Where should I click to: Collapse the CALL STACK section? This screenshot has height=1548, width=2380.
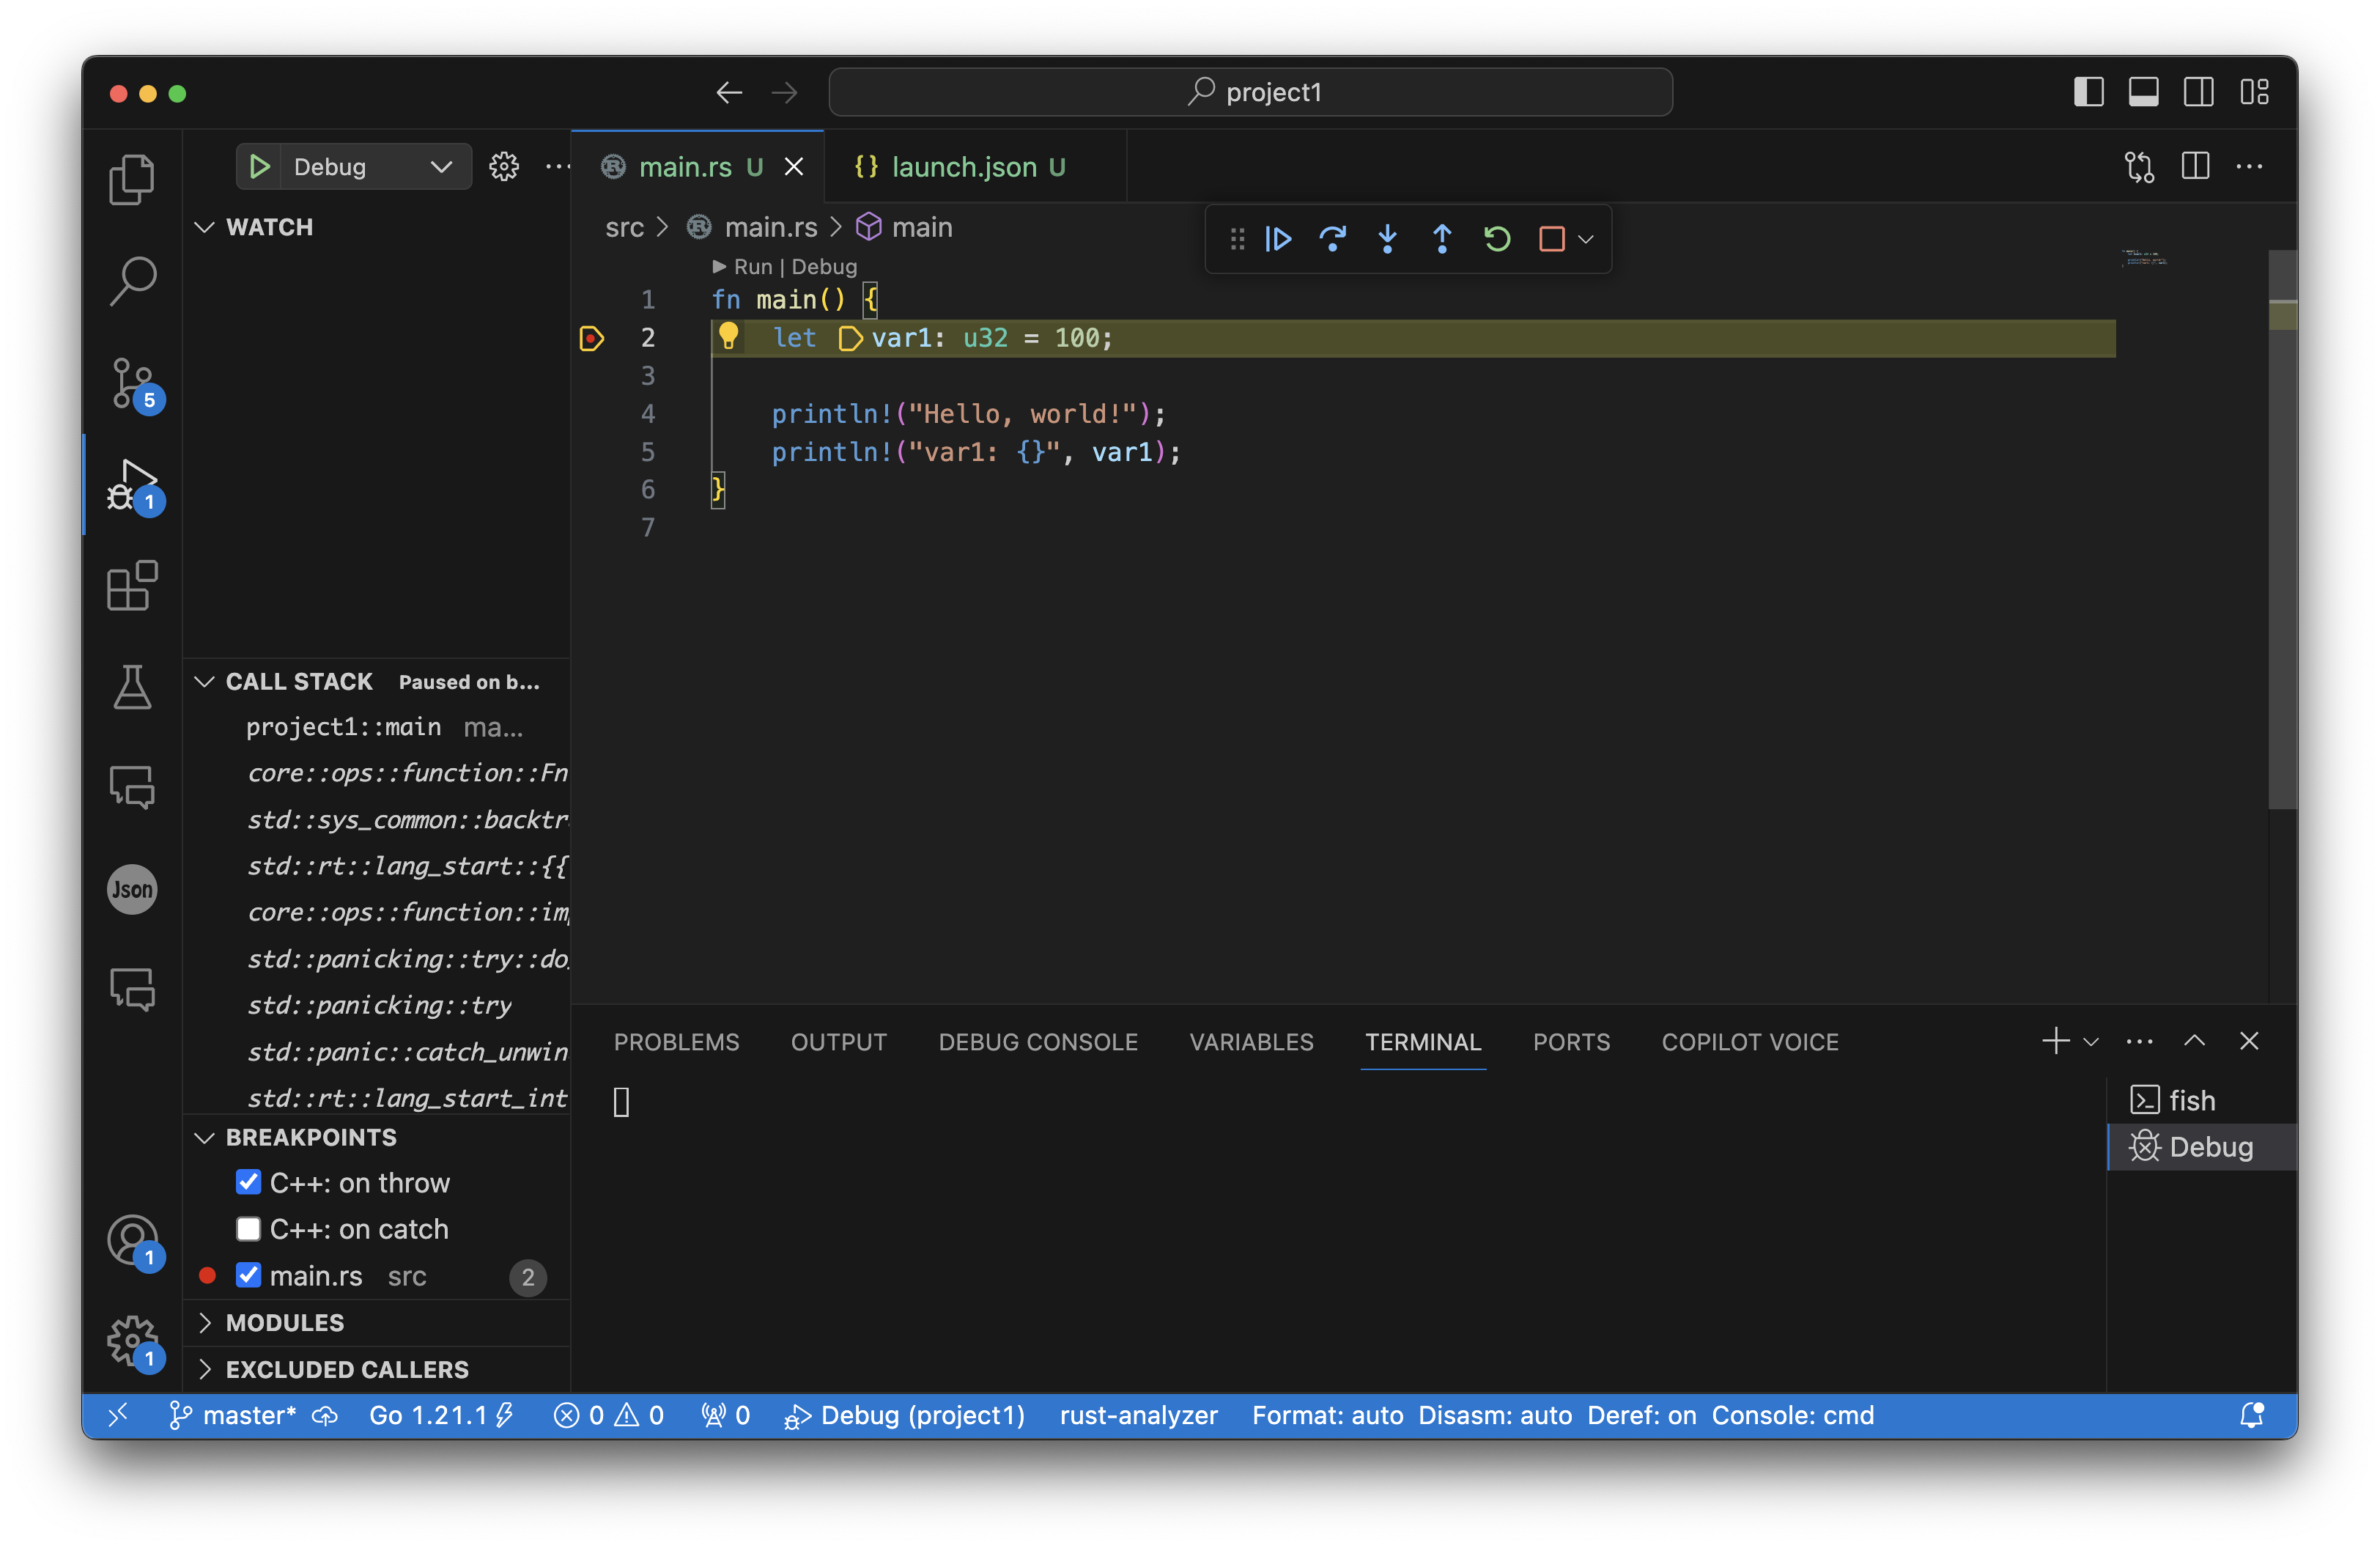(298, 682)
